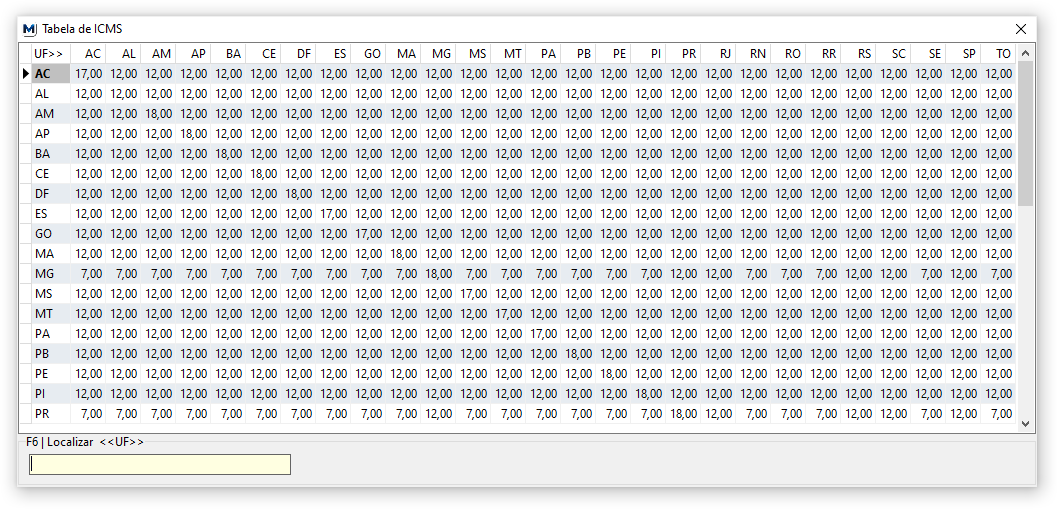Close the Tabela de ICMS window
1057x511 pixels.
(x=1021, y=29)
